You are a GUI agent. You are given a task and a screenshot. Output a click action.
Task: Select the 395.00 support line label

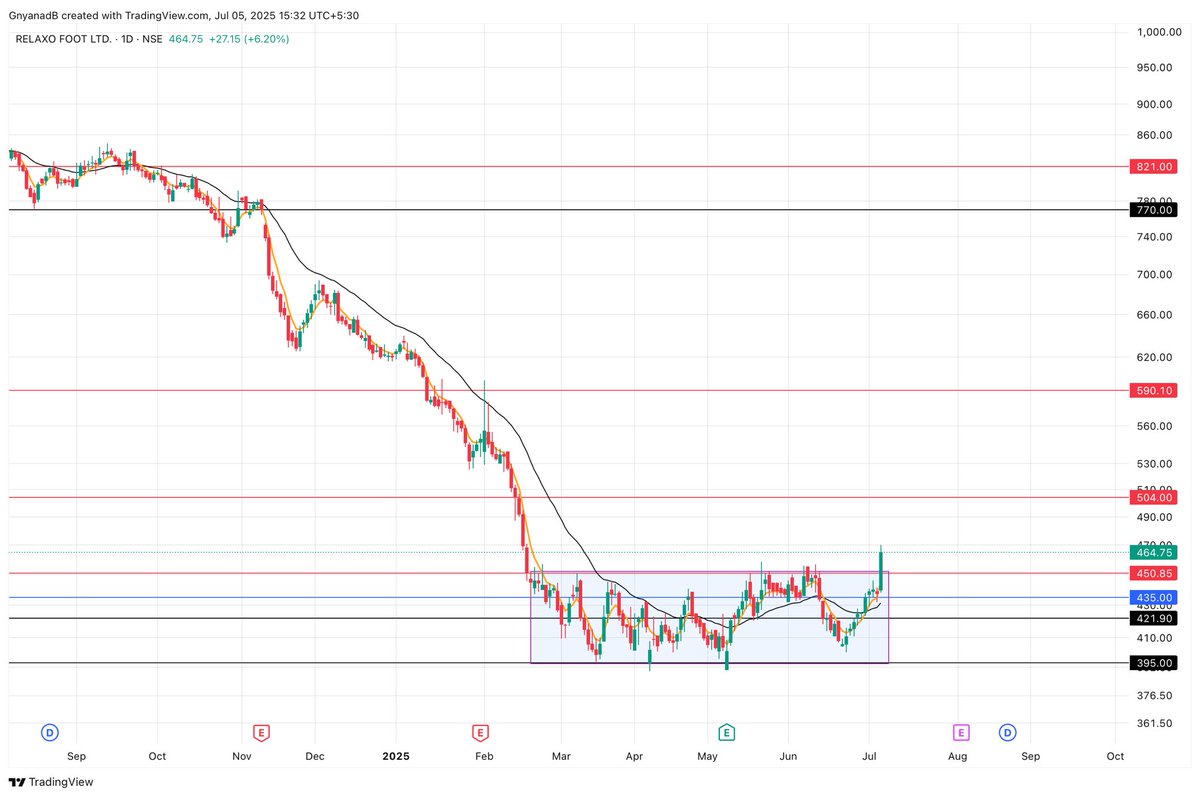click(1152, 663)
